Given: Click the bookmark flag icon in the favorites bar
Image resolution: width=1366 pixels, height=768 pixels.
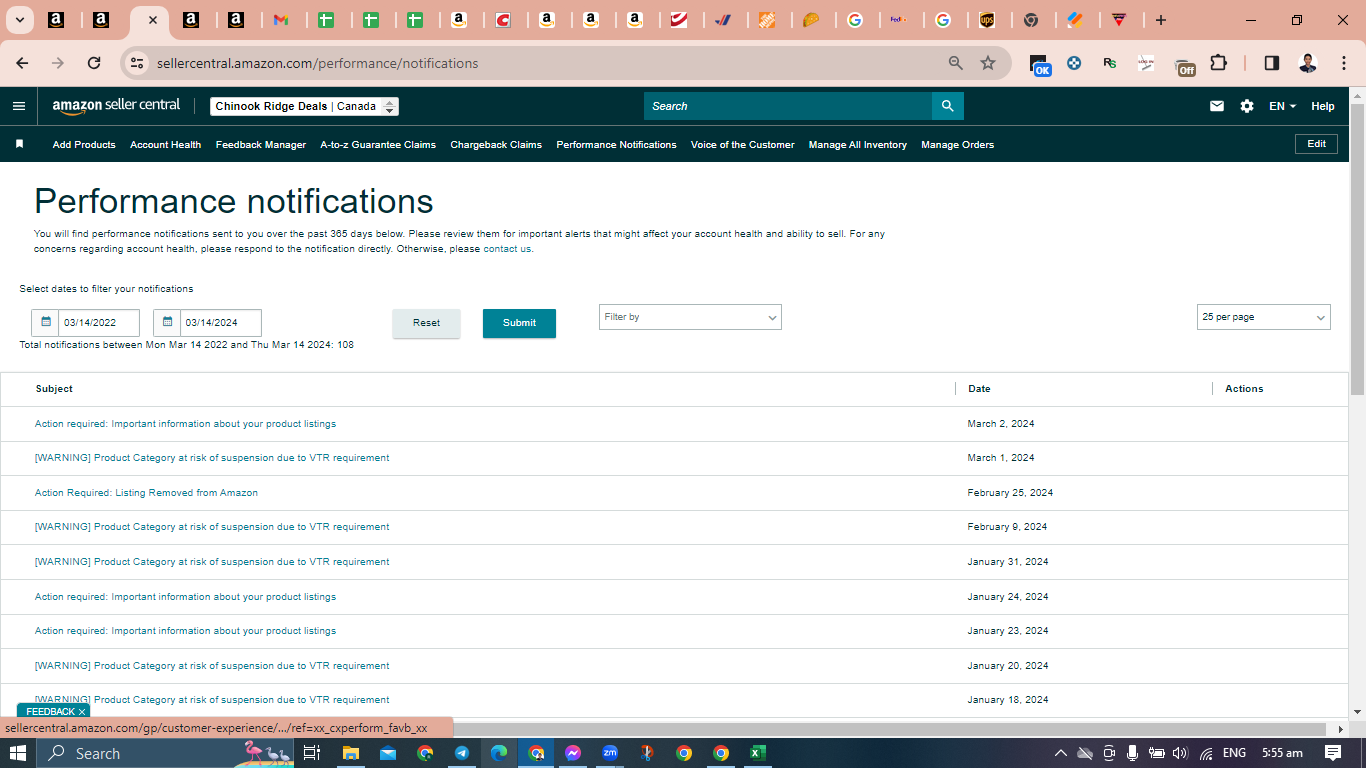Looking at the screenshot, I should (x=19, y=144).
